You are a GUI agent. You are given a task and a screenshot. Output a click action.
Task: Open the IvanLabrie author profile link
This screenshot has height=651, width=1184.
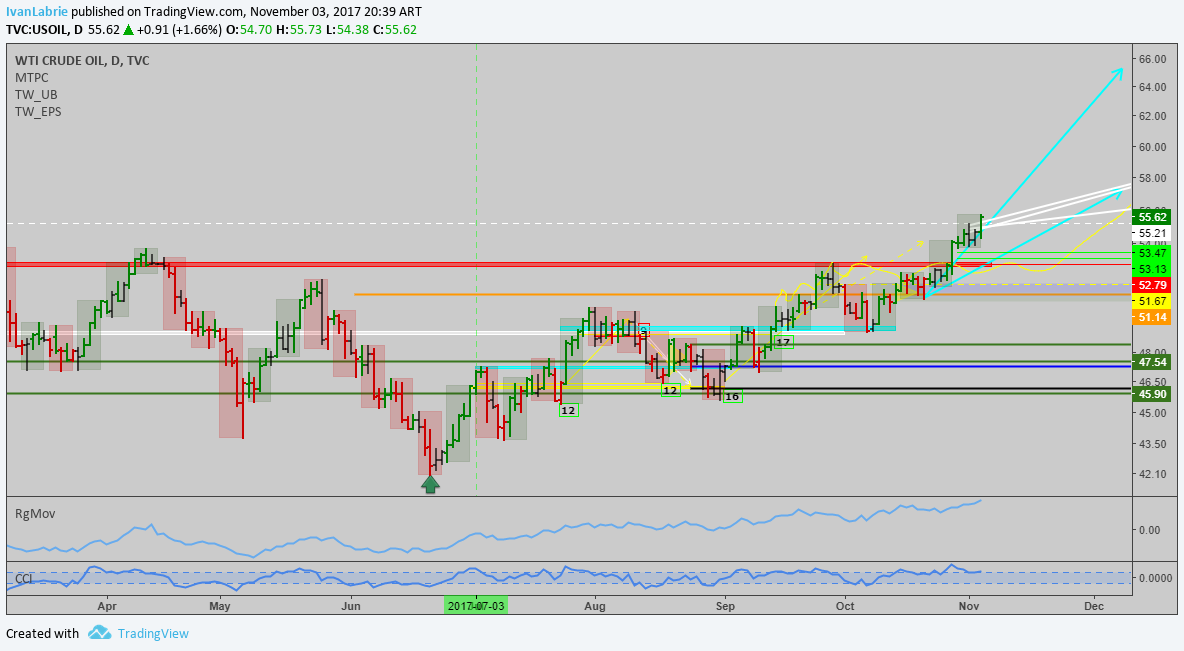click(39, 12)
